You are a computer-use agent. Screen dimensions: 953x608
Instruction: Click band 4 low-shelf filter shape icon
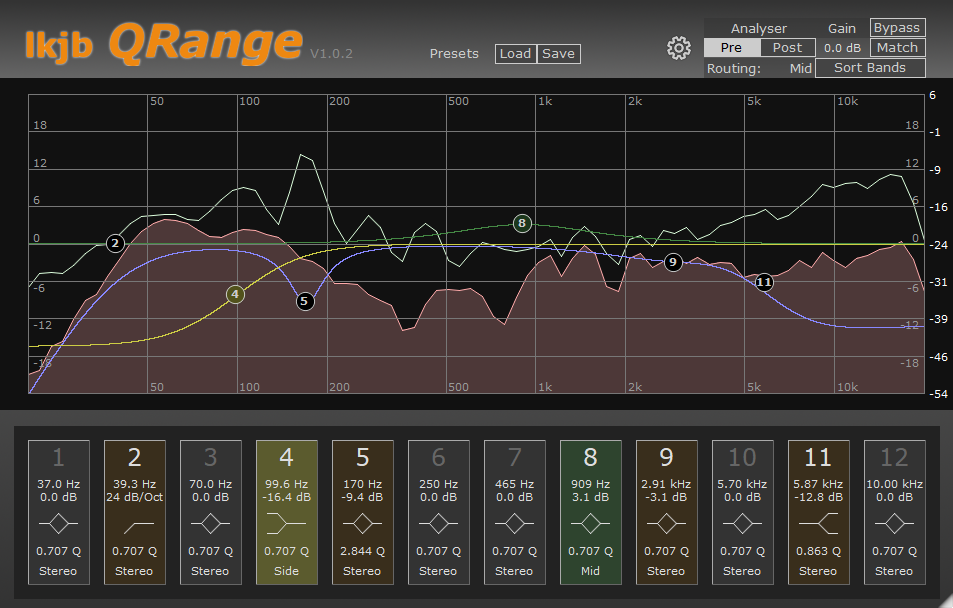pos(286,523)
